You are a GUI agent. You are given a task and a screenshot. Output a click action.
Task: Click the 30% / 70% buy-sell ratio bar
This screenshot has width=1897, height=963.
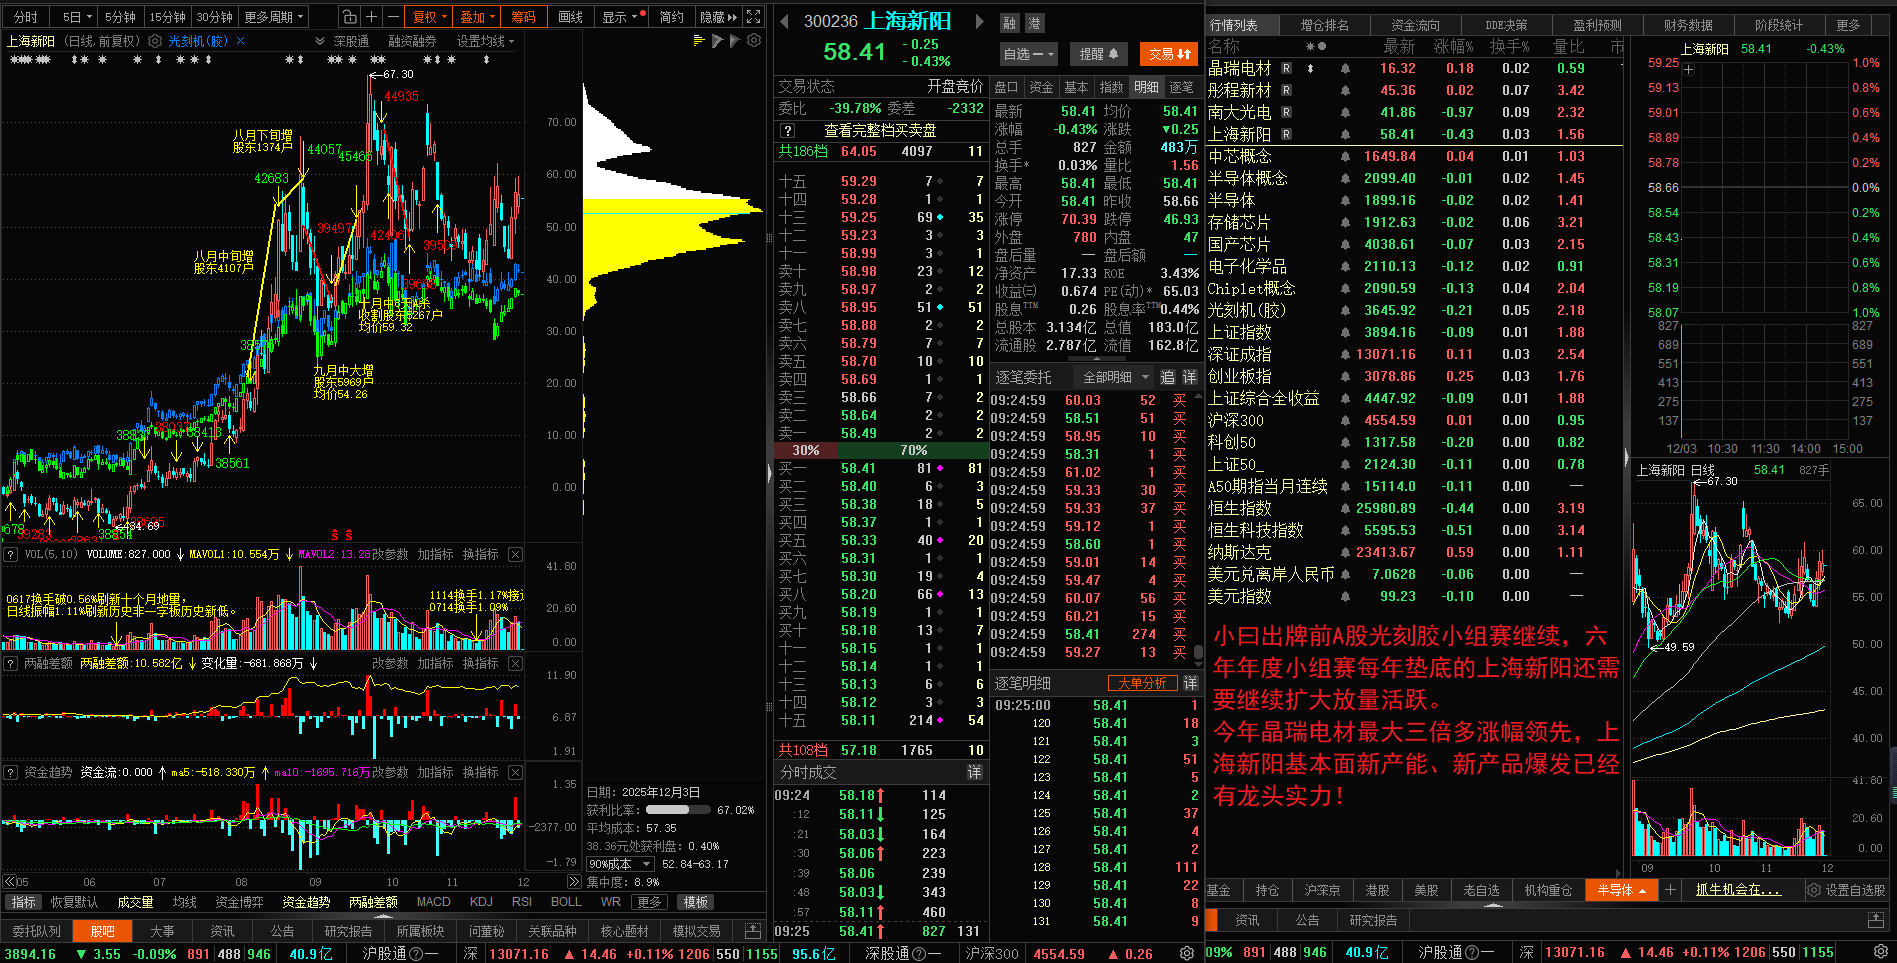pyautogui.click(x=880, y=451)
